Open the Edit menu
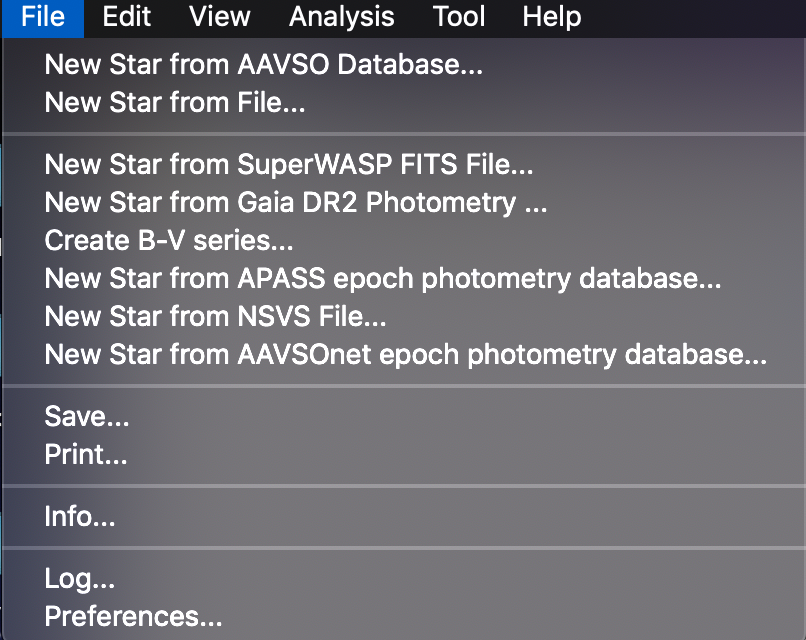 [x=126, y=17]
